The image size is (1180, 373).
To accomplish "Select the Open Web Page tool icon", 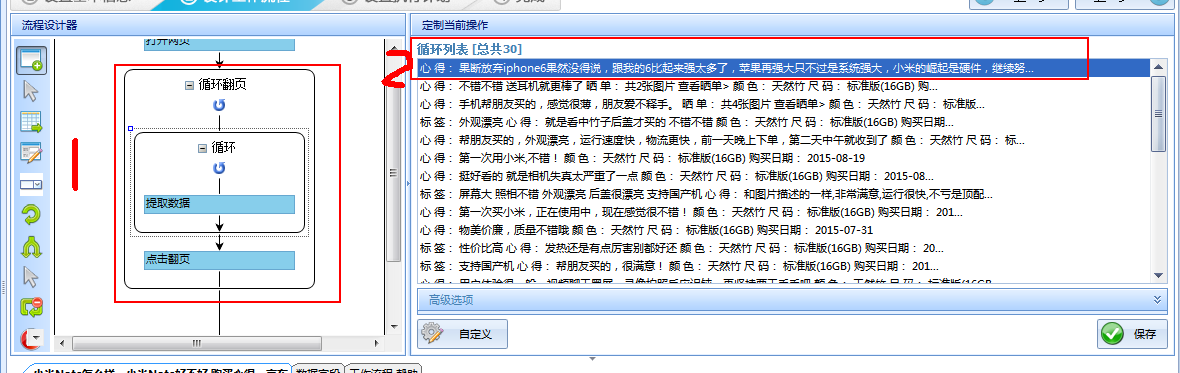I will 31,60.
